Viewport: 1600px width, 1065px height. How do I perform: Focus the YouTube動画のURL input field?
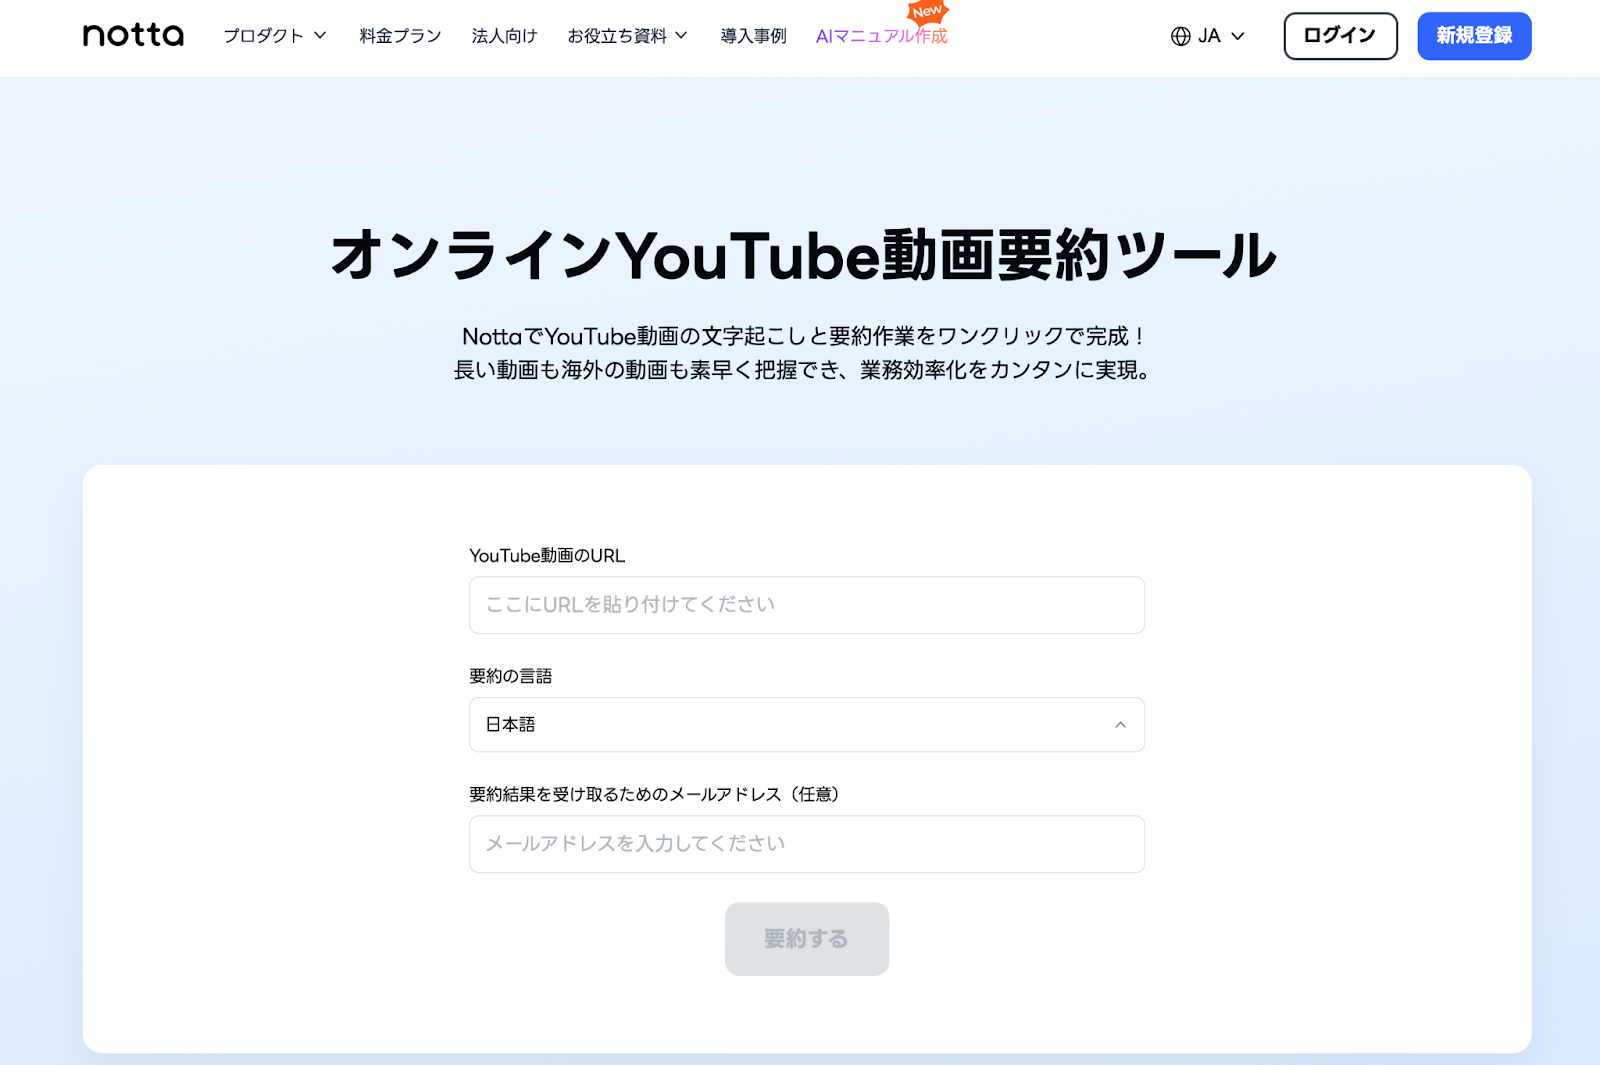tap(807, 605)
